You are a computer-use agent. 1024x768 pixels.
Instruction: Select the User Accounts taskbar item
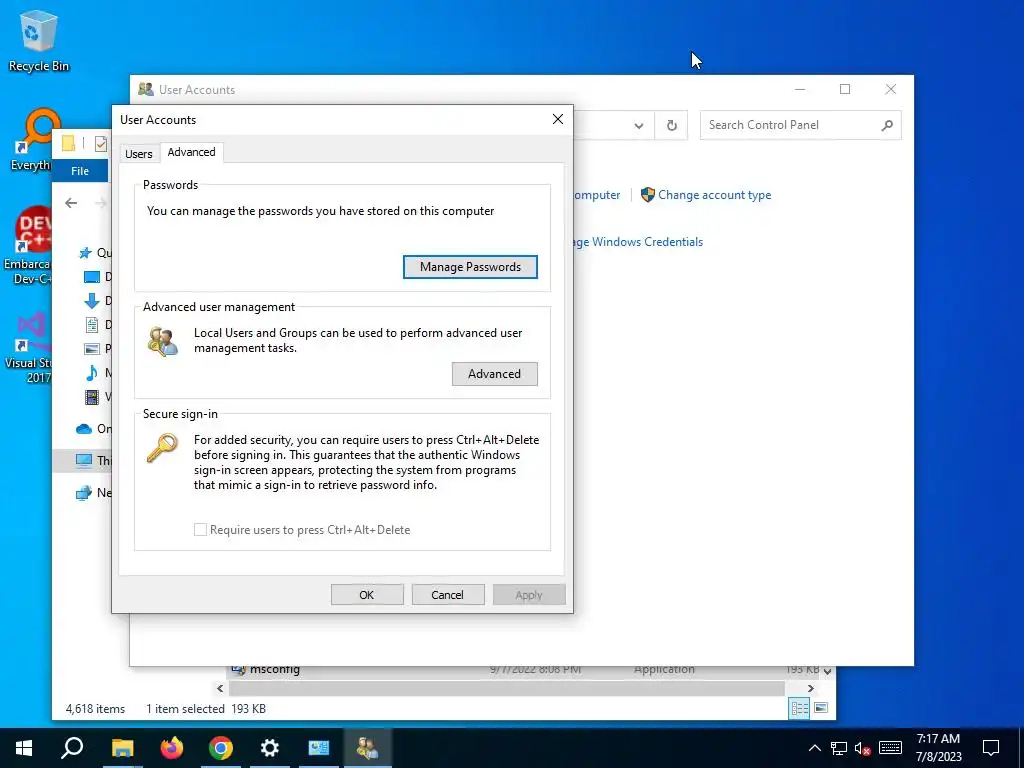368,748
